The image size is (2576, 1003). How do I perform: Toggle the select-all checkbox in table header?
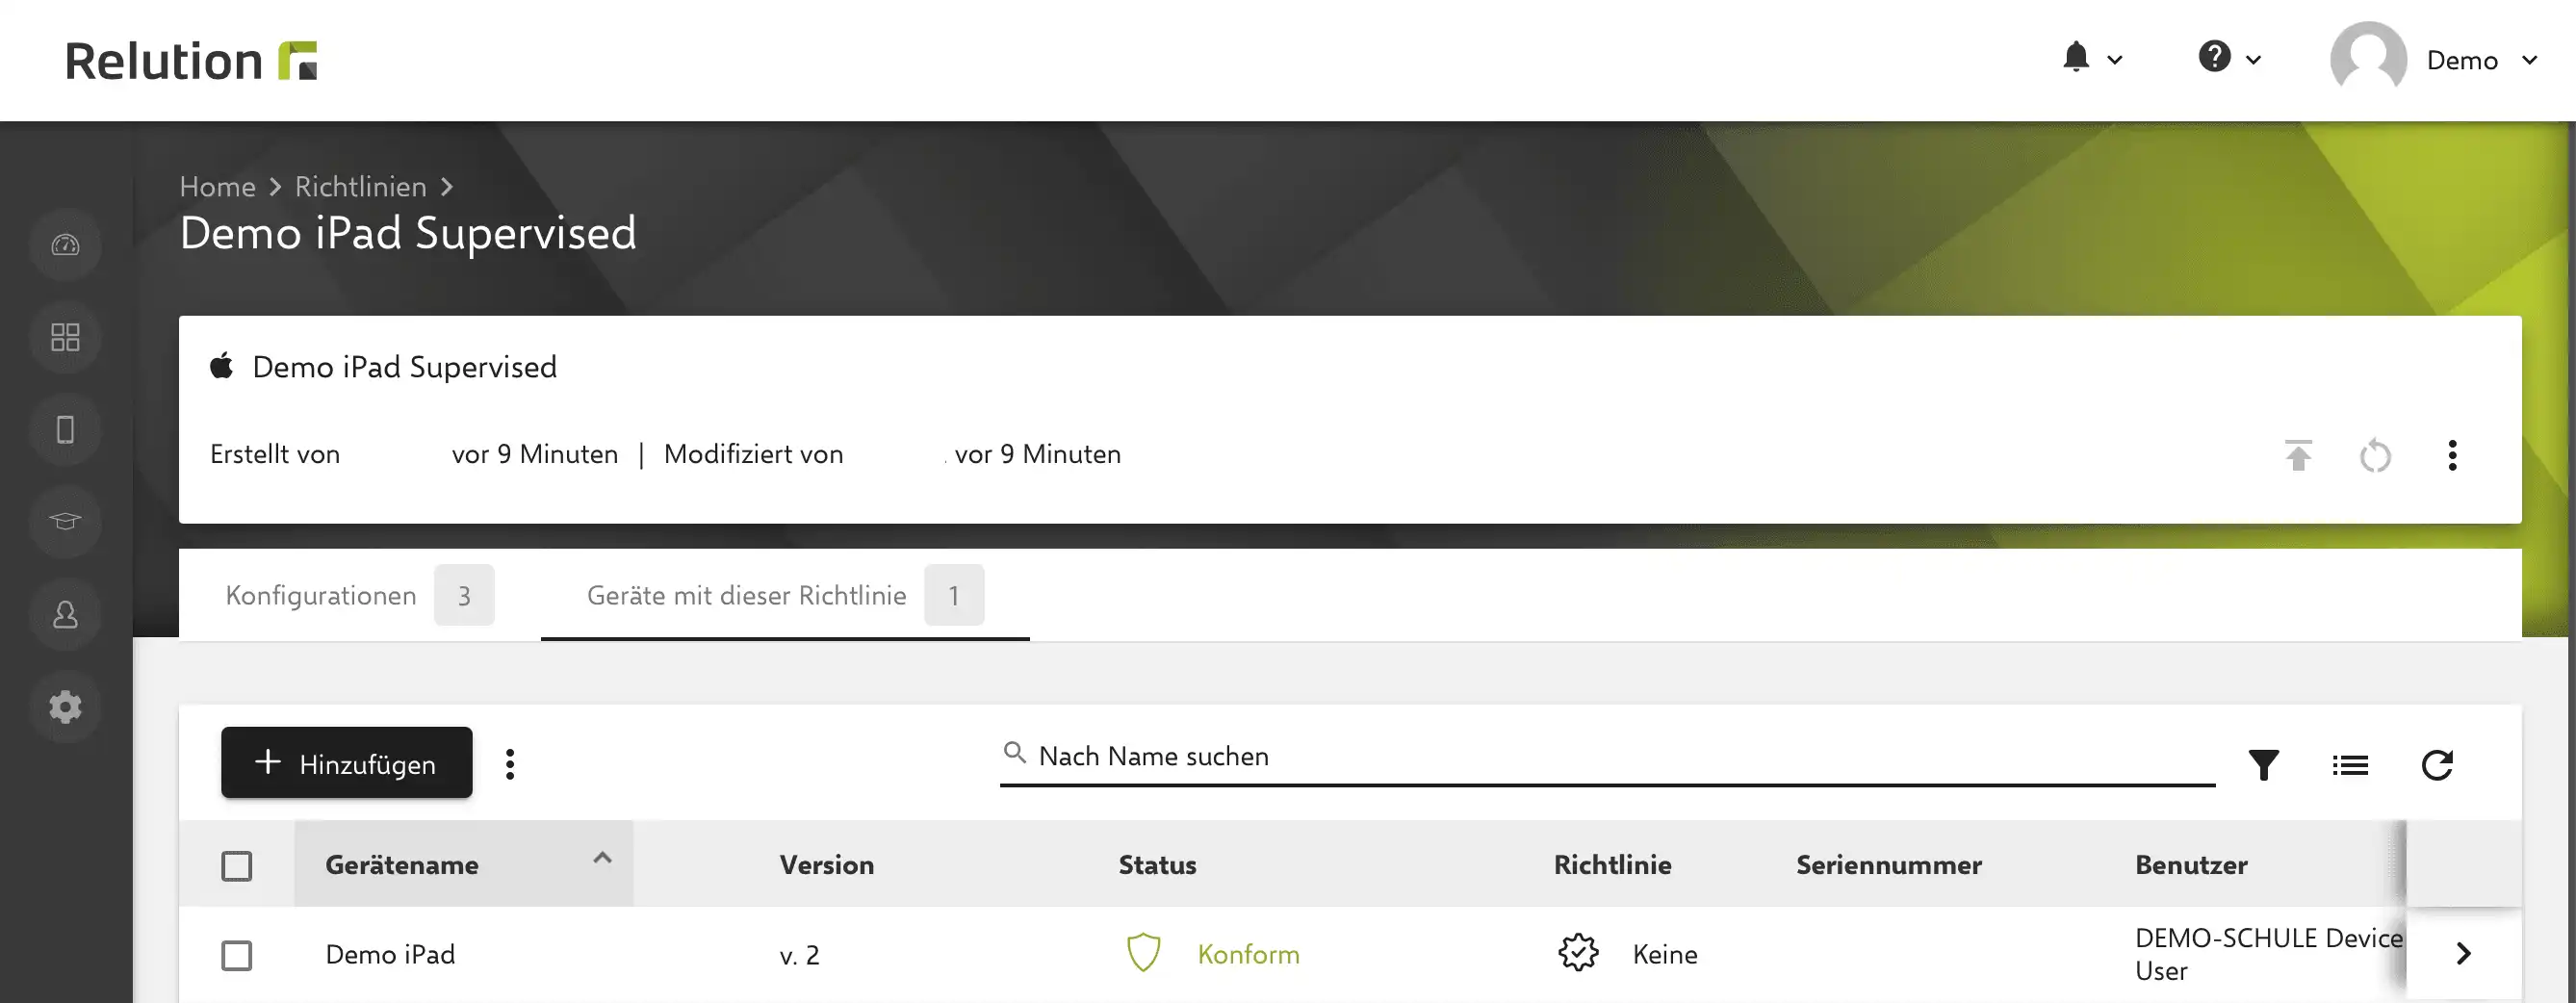[x=237, y=865]
